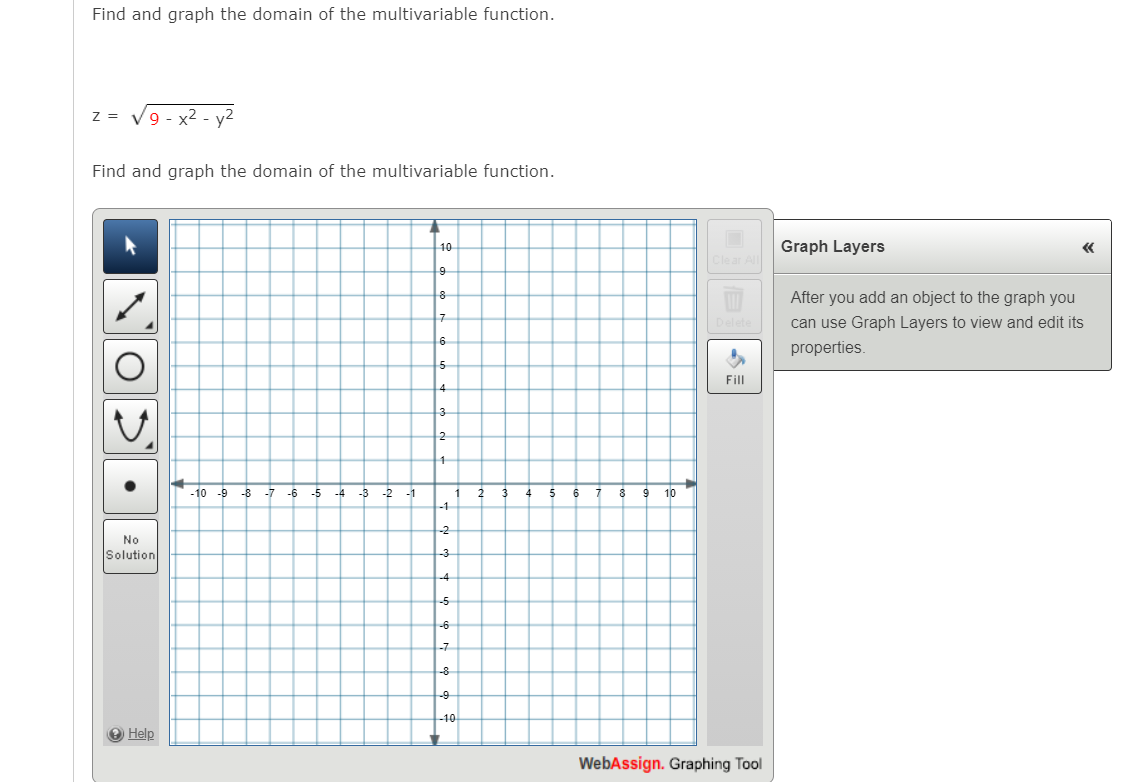1123x782 pixels.
Task: Click the Delete trash can icon
Action: [734, 305]
